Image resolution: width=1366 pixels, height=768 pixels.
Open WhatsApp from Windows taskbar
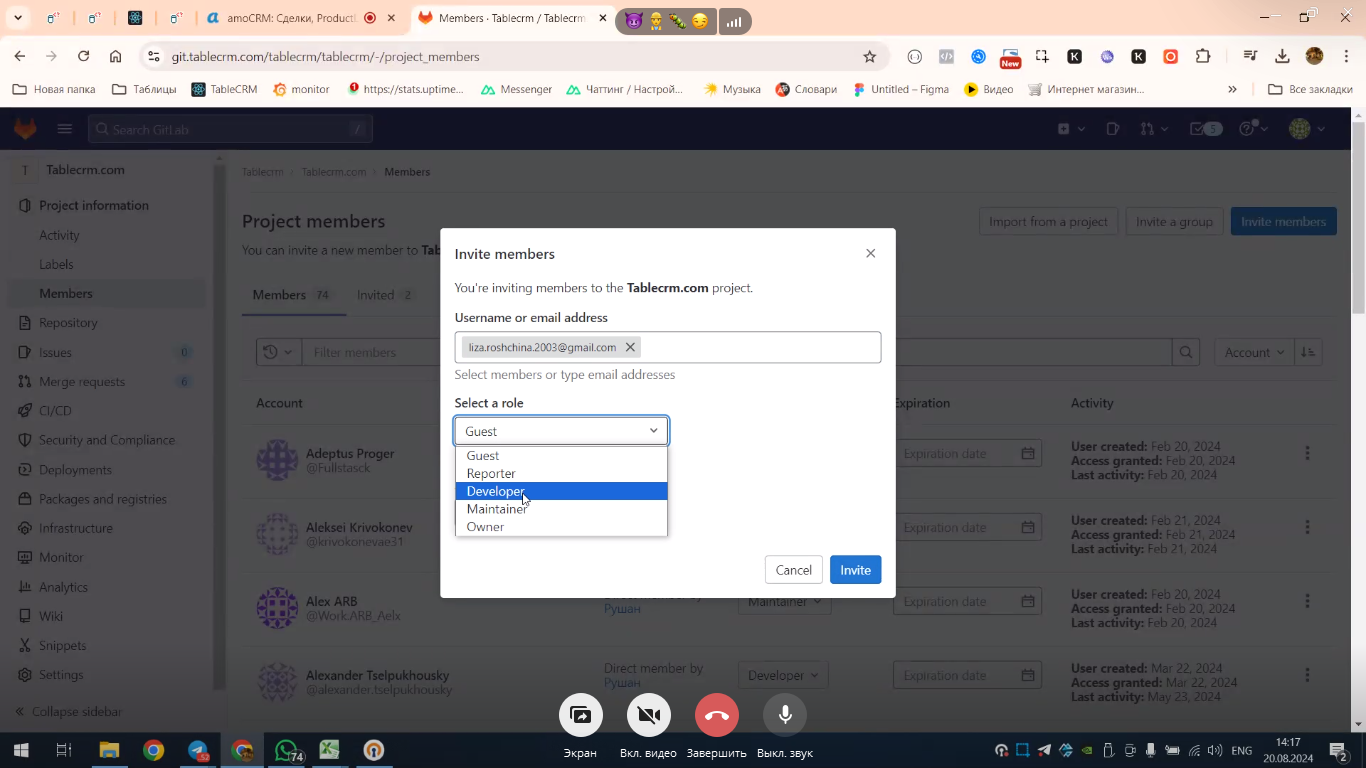point(287,750)
